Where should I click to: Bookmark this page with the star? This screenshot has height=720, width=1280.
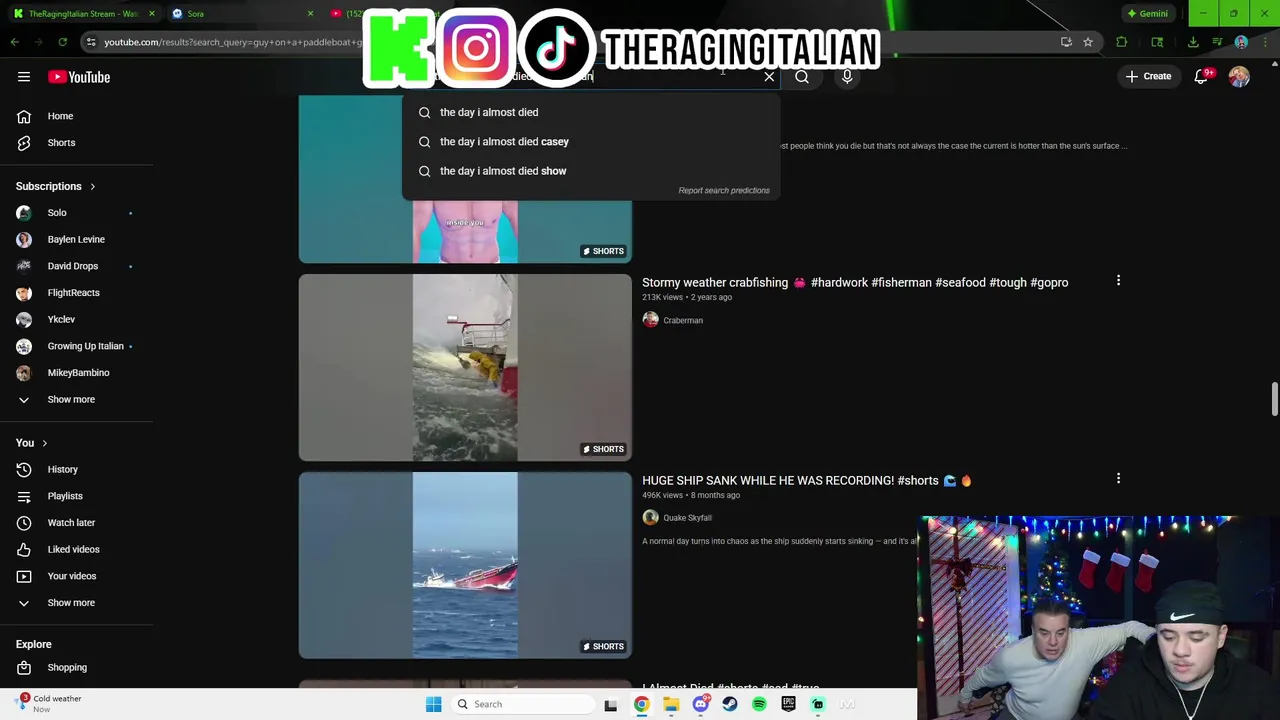(x=1088, y=42)
